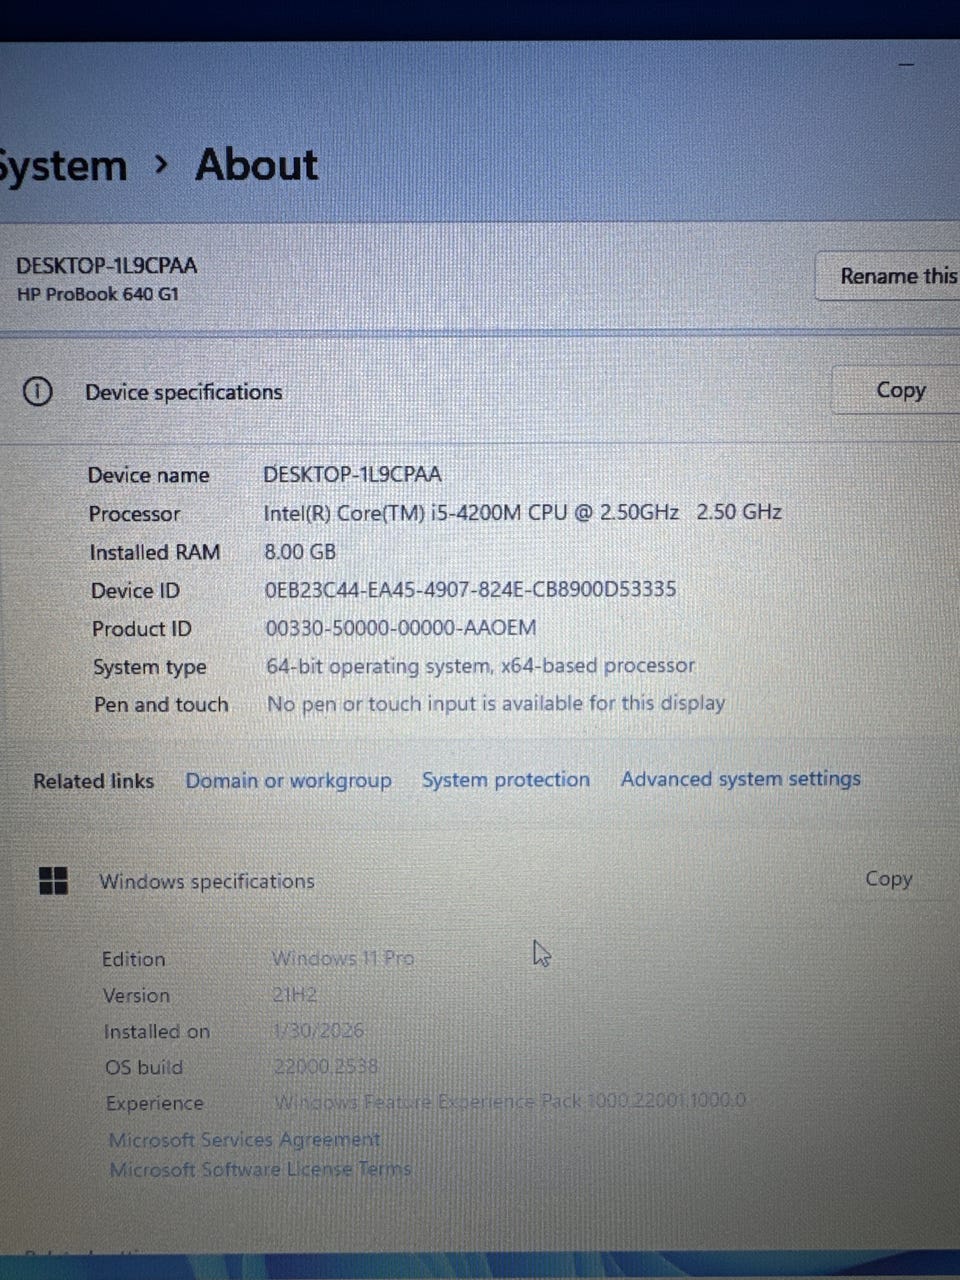Click the About breadcrumb title
This screenshot has width=960, height=1280.
(x=256, y=165)
